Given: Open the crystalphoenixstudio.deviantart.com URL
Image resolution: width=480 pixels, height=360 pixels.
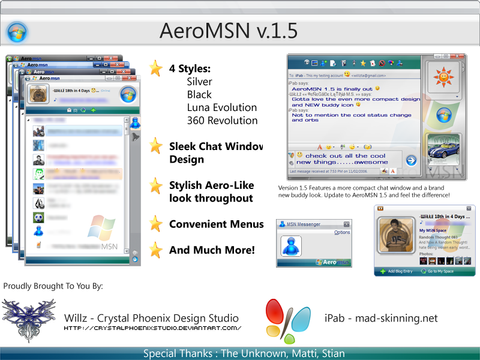Looking at the screenshot, I should (x=152, y=328).
